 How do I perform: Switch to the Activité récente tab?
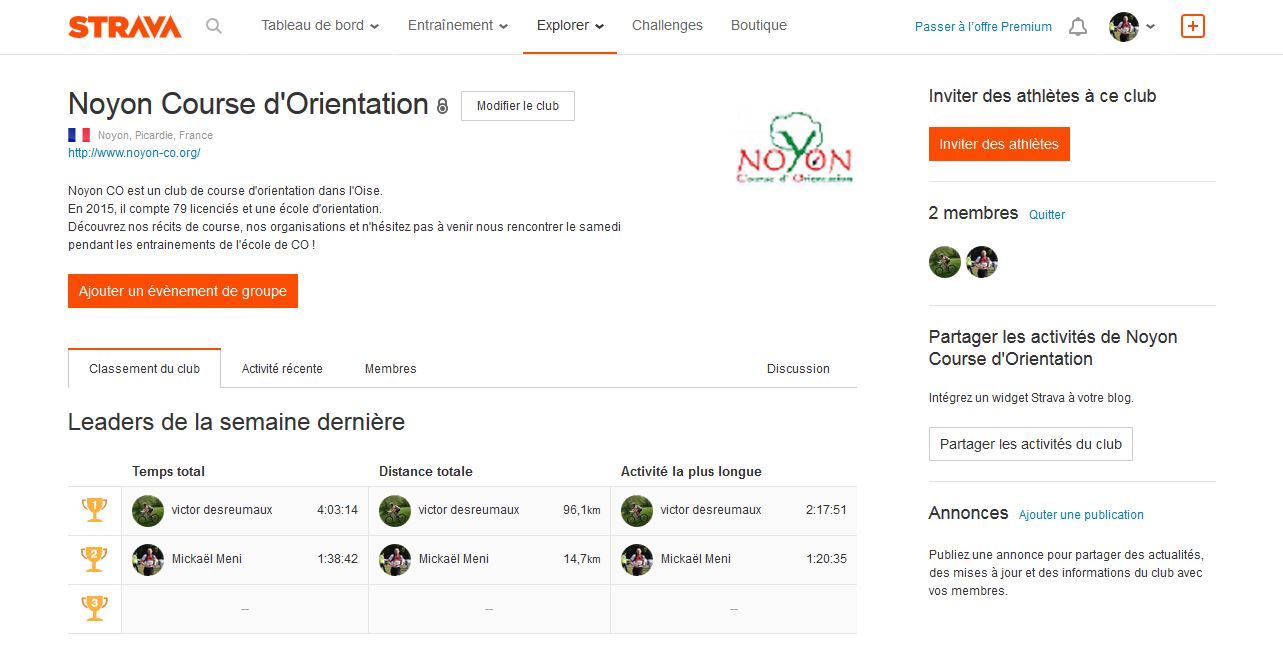point(282,369)
